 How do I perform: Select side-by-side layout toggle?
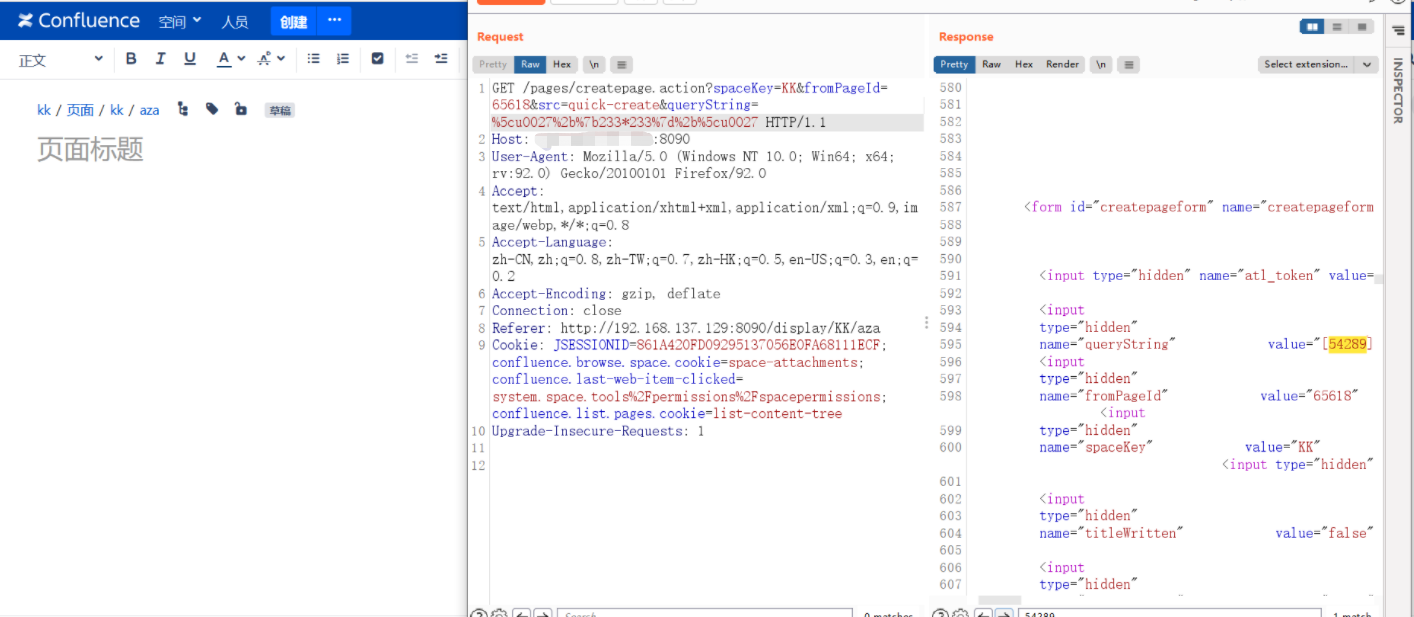(1312, 26)
